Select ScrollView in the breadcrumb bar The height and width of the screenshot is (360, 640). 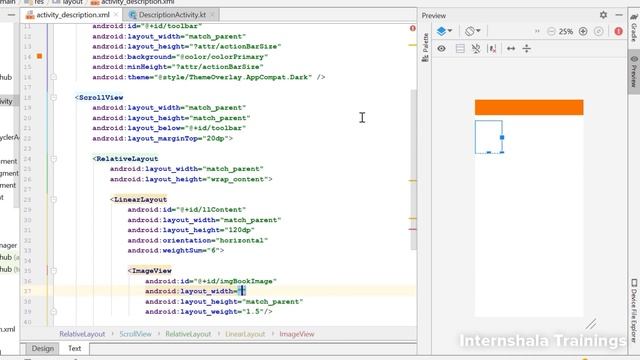[x=135, y=334]
